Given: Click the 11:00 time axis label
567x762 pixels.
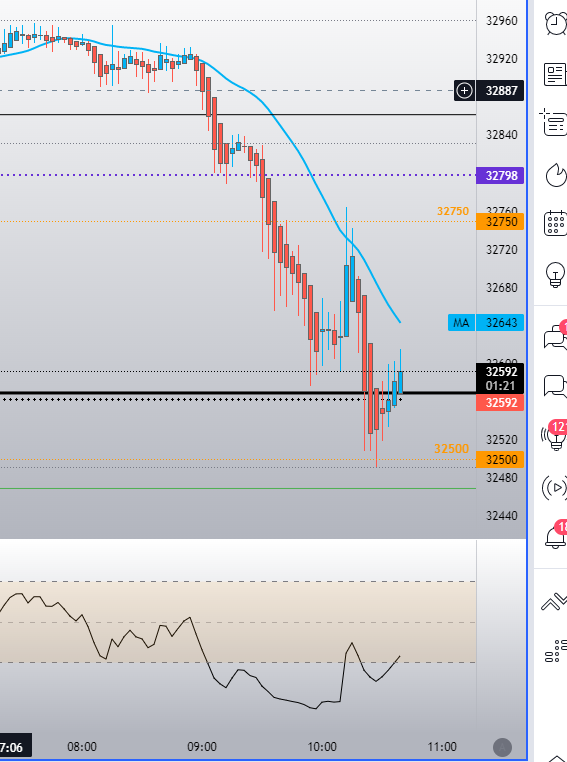Looking at the screenshot, I should 442,746.
